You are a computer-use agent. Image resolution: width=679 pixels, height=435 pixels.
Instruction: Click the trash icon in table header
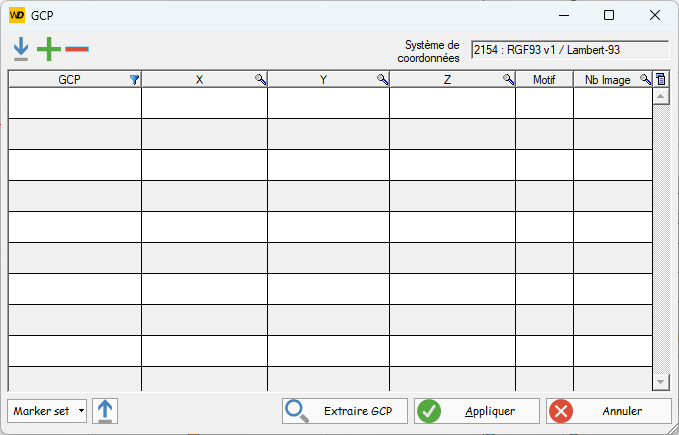click(660, 79)
